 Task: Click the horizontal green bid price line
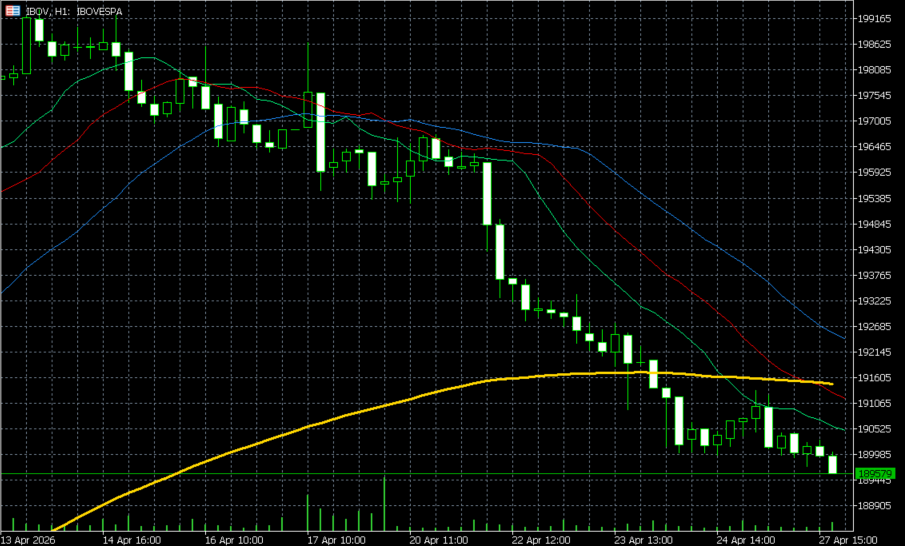[x=427, y=474]
